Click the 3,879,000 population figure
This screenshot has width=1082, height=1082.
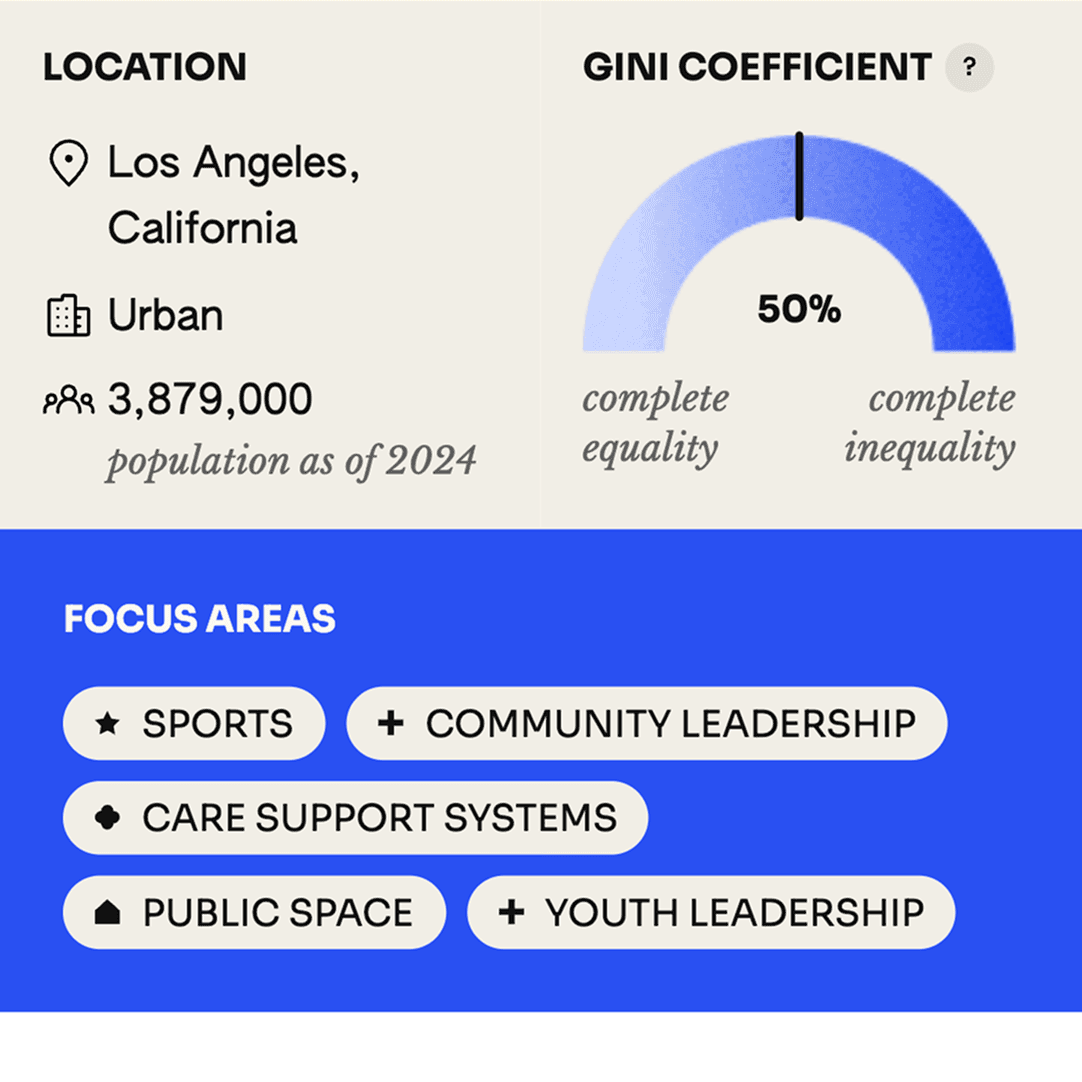coord(210,400)
